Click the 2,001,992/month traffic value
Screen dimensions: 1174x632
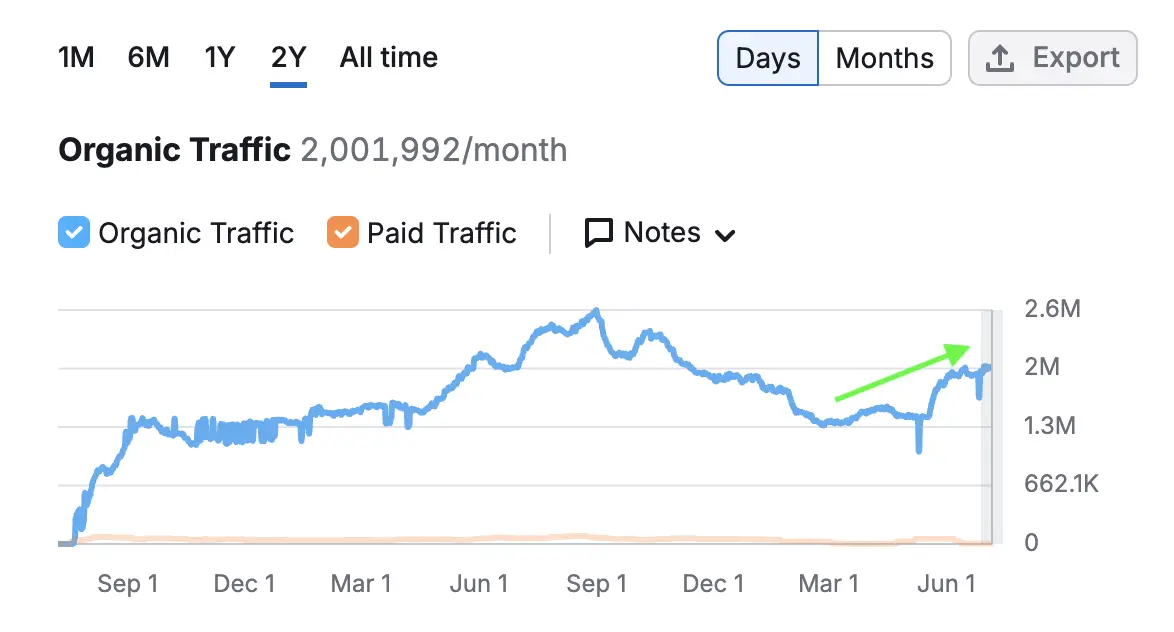(434, 150)
